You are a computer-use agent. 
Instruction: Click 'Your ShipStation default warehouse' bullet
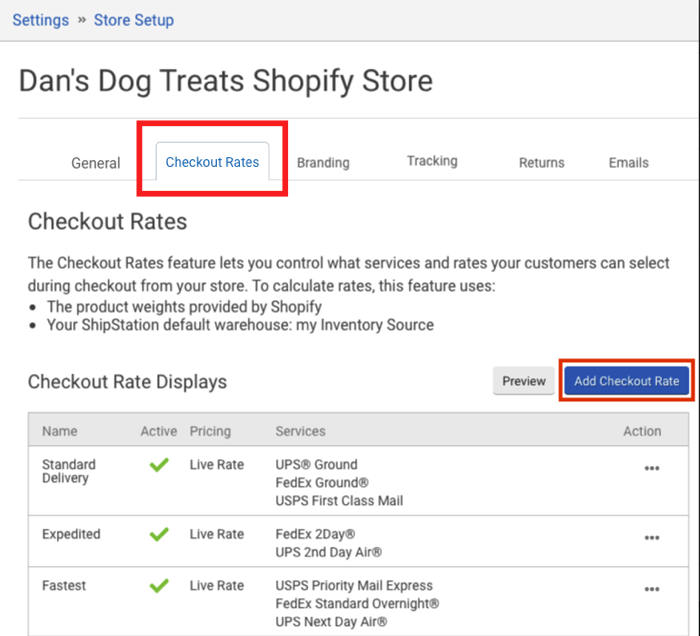tap(240, 325)
